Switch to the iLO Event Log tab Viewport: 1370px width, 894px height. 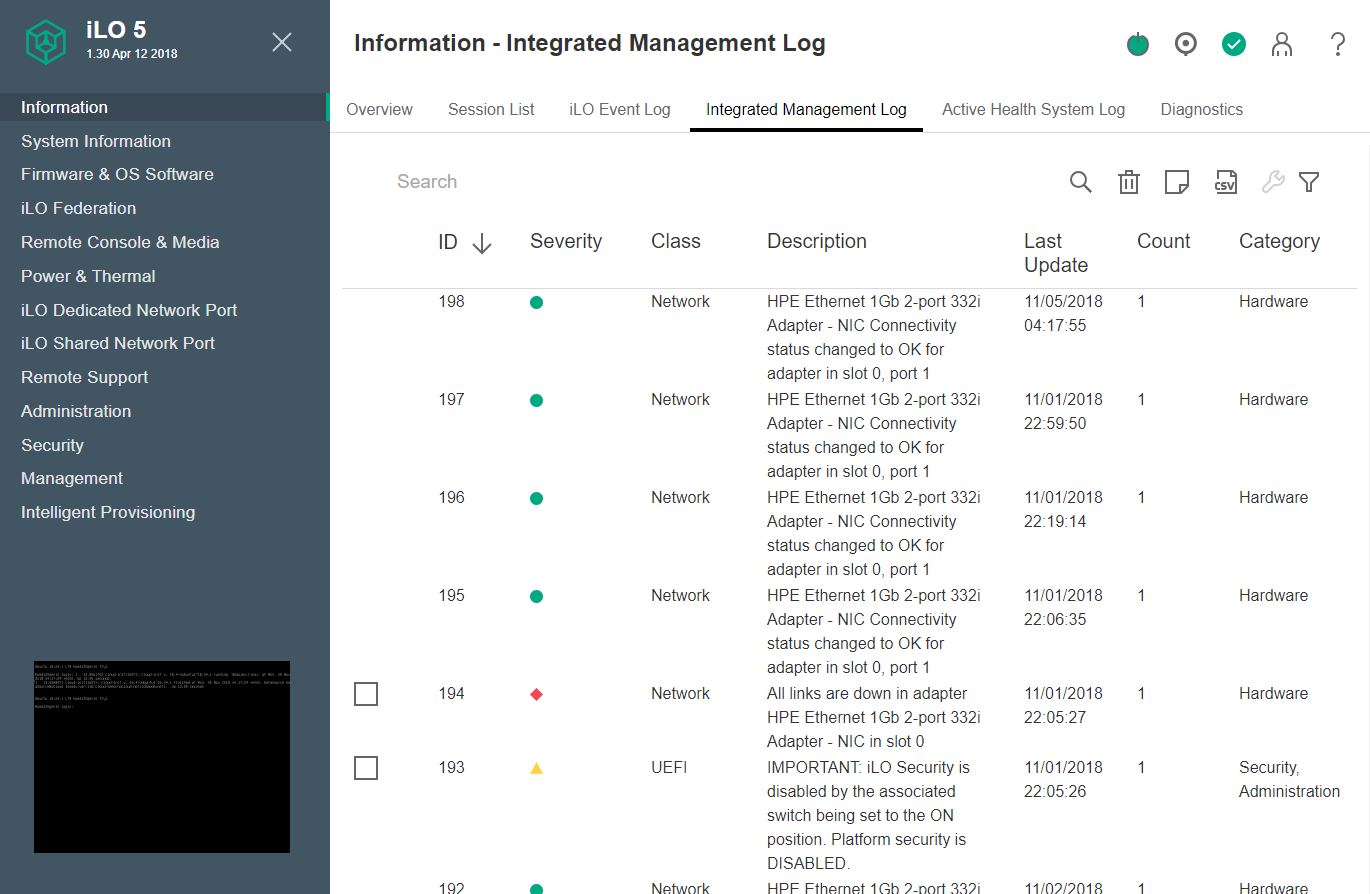(x=619, y=110)
